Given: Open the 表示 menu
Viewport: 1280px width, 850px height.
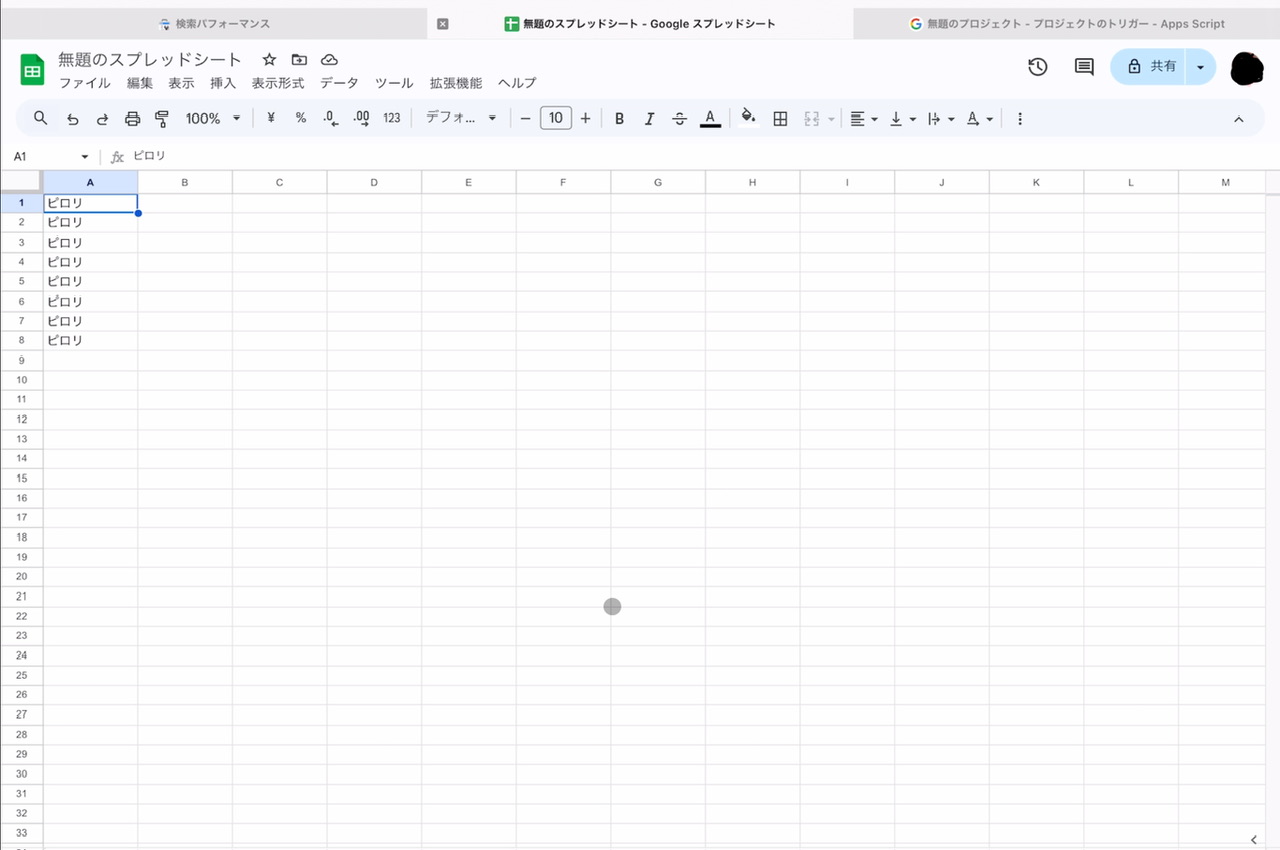Looking at the screenshot, I should (181, 83).
